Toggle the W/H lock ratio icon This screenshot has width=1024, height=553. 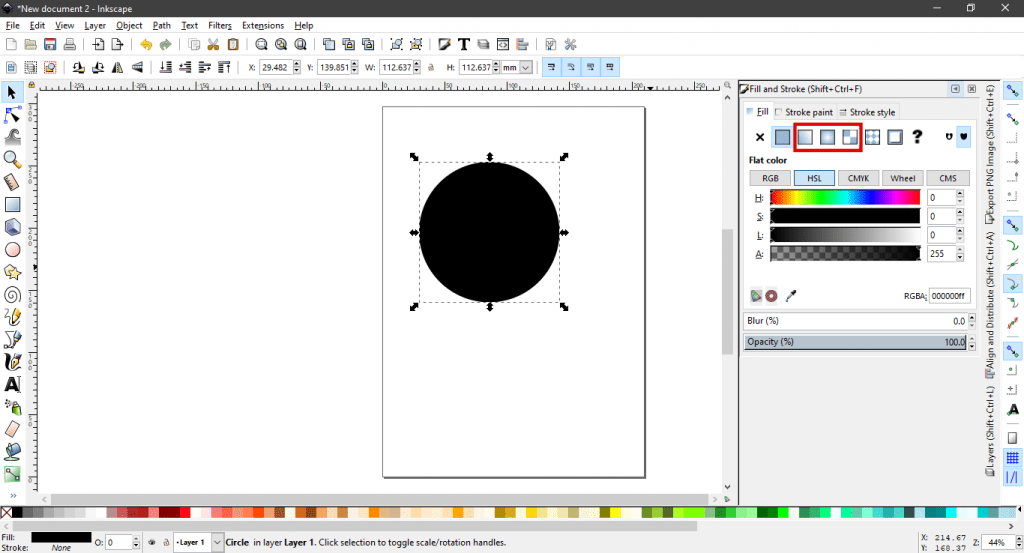click(x=430, y=68)
